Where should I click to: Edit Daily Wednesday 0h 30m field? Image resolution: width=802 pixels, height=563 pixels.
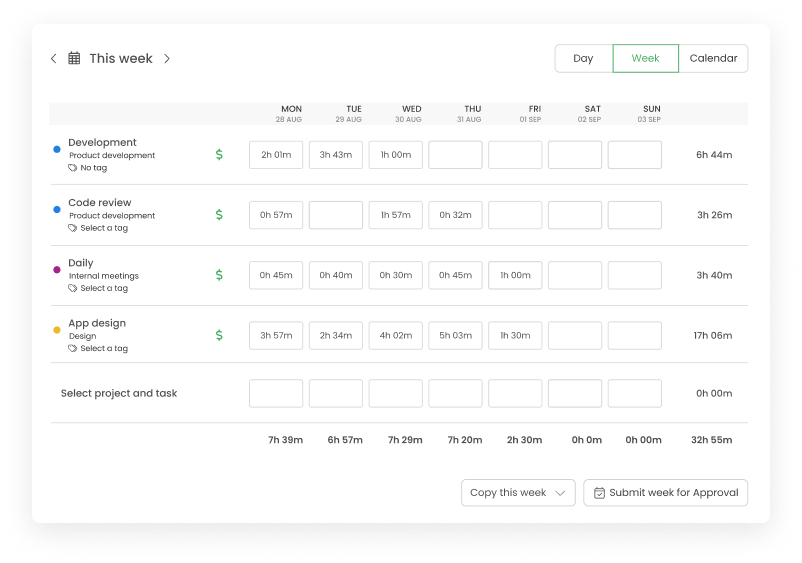395,275
